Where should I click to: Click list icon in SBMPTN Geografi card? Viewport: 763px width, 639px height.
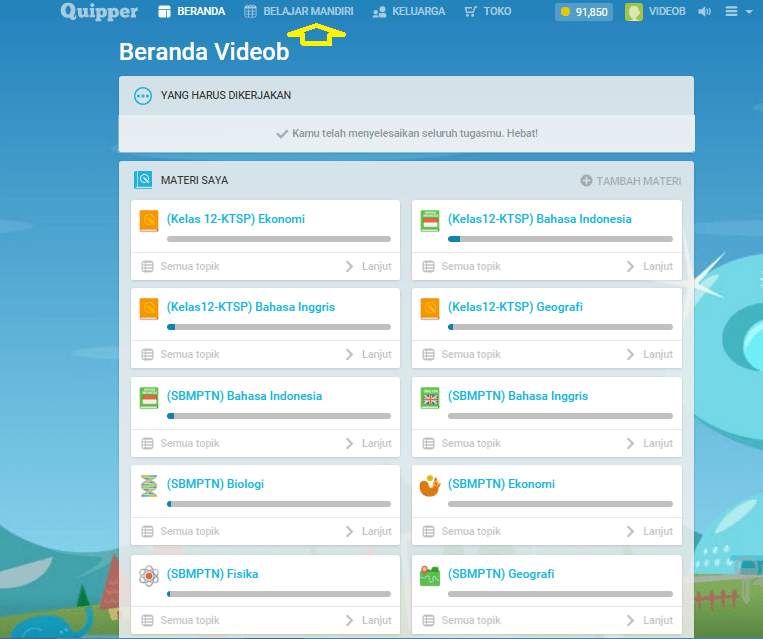[x=428, y=621]
